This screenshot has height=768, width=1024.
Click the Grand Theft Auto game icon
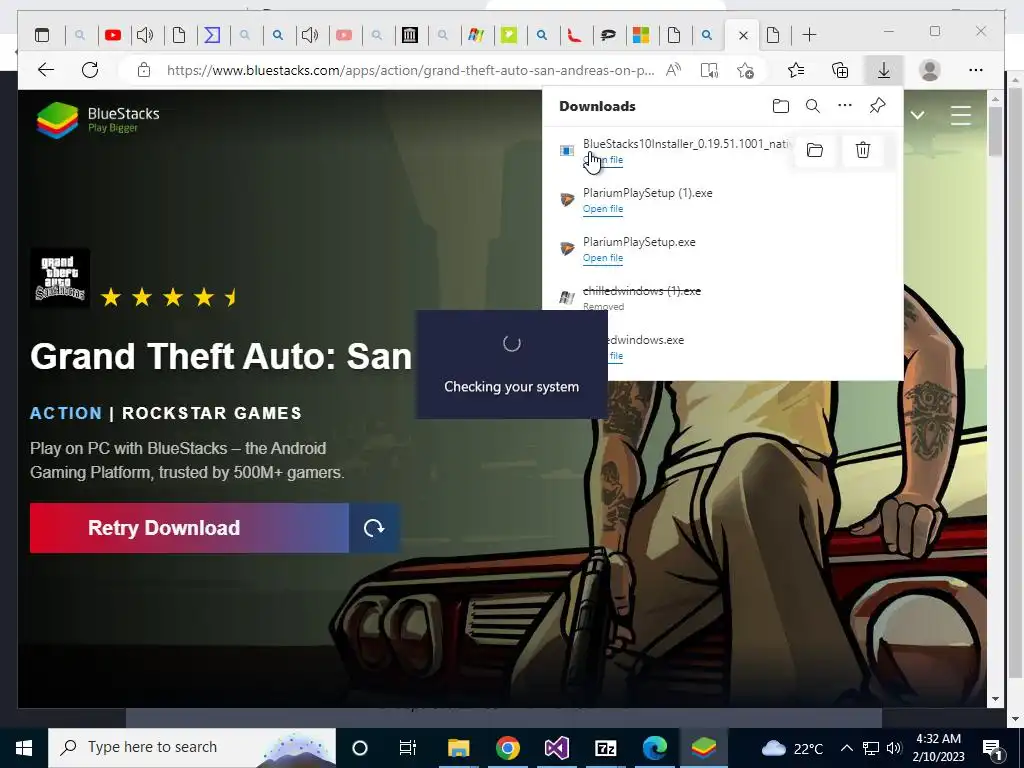click(x=60, y=278)
